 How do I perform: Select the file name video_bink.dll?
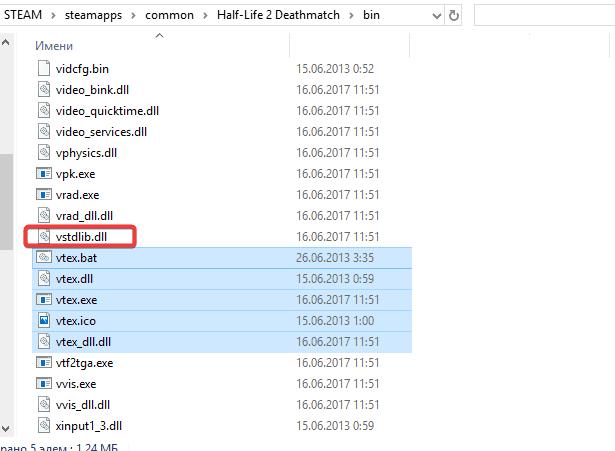[x=92, y=90]
